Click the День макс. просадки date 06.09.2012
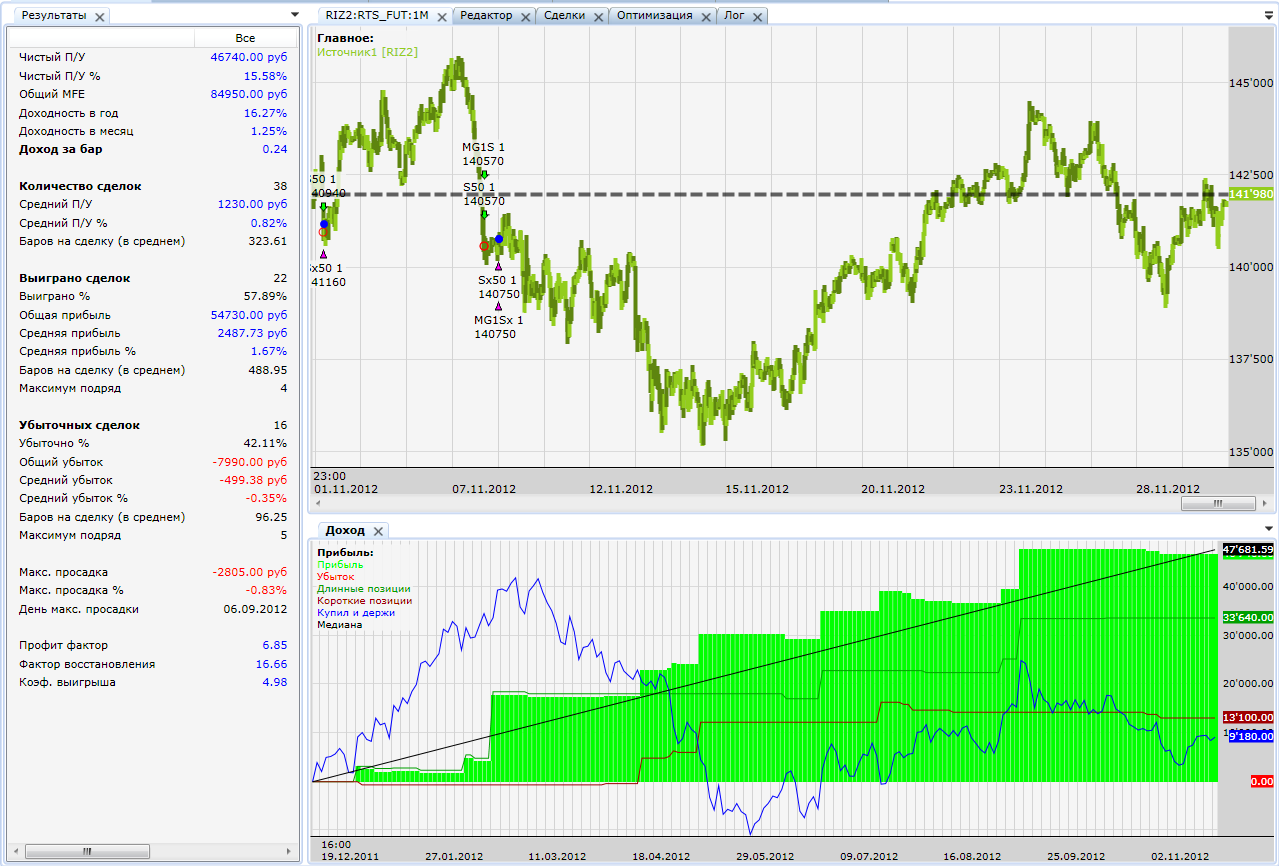 click(255, 609)
